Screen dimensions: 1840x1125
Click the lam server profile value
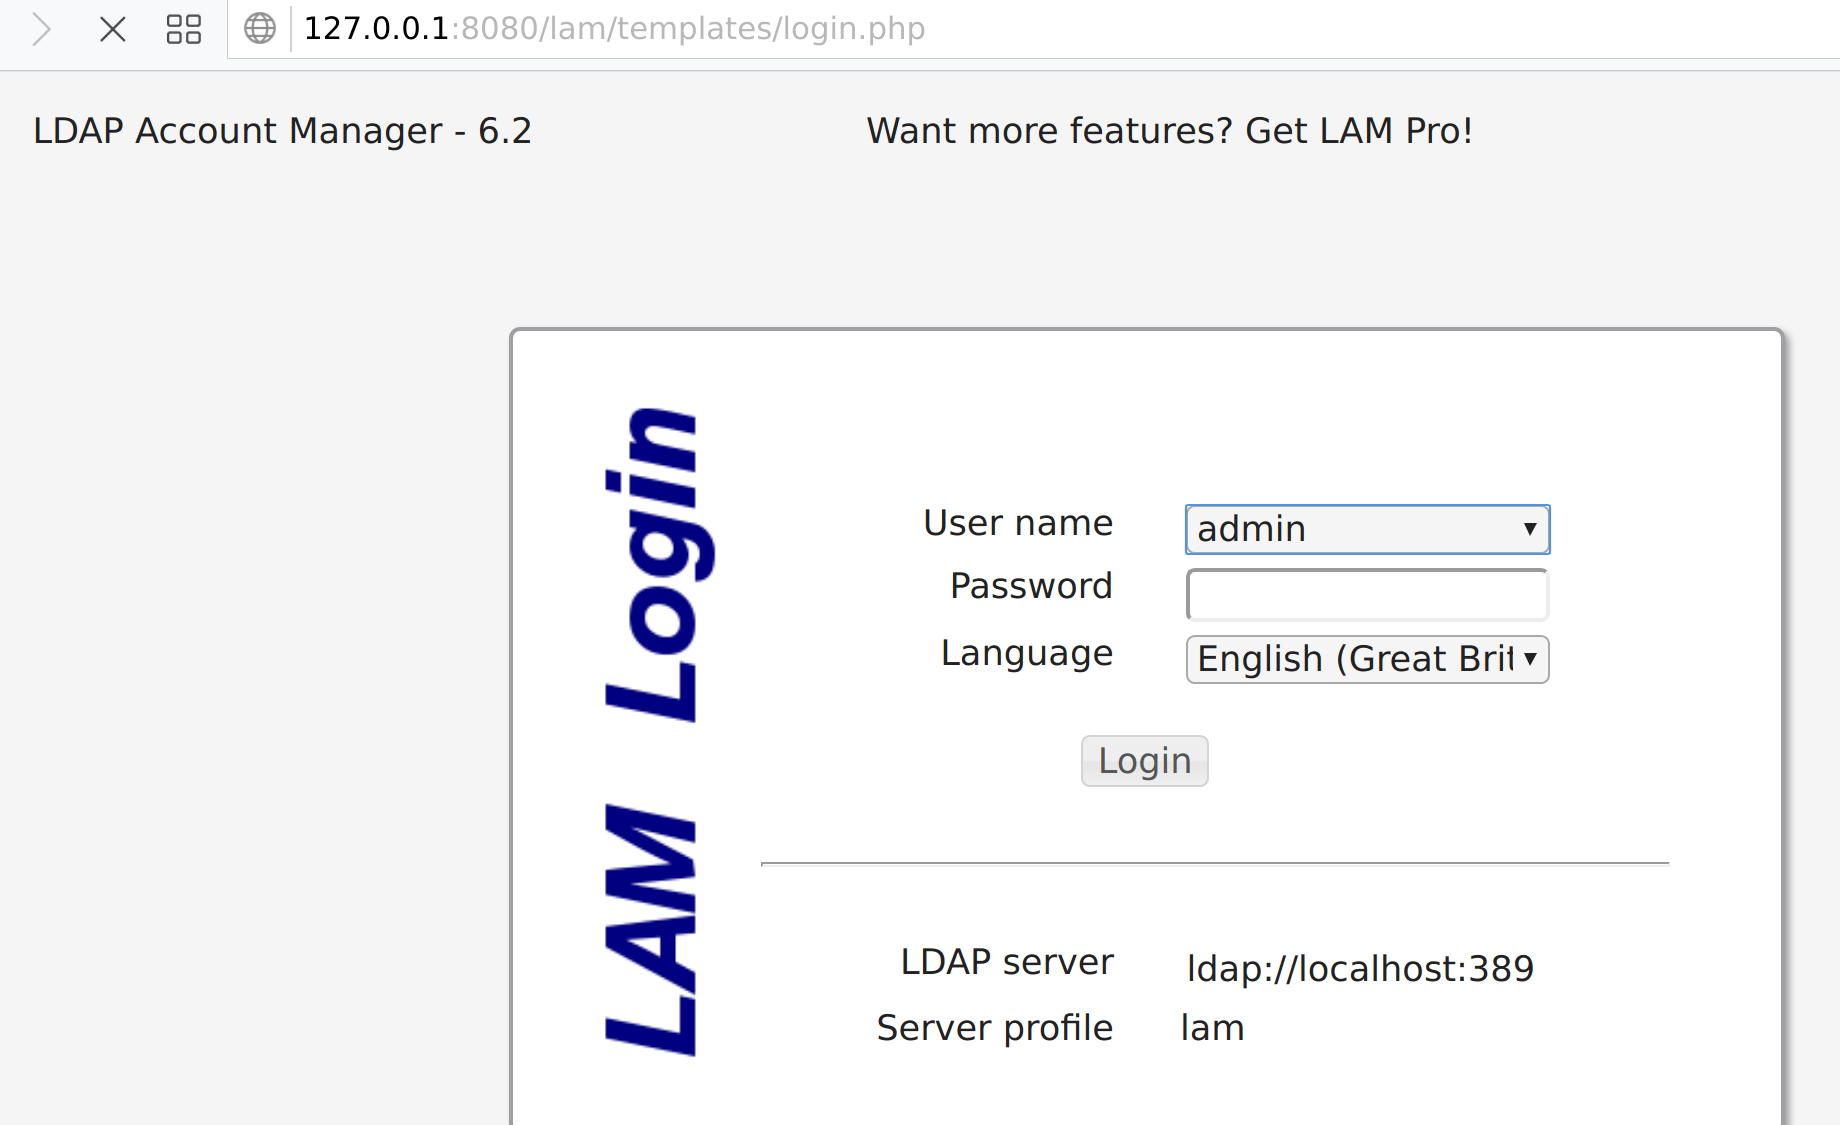(x=1212, y=1028)
